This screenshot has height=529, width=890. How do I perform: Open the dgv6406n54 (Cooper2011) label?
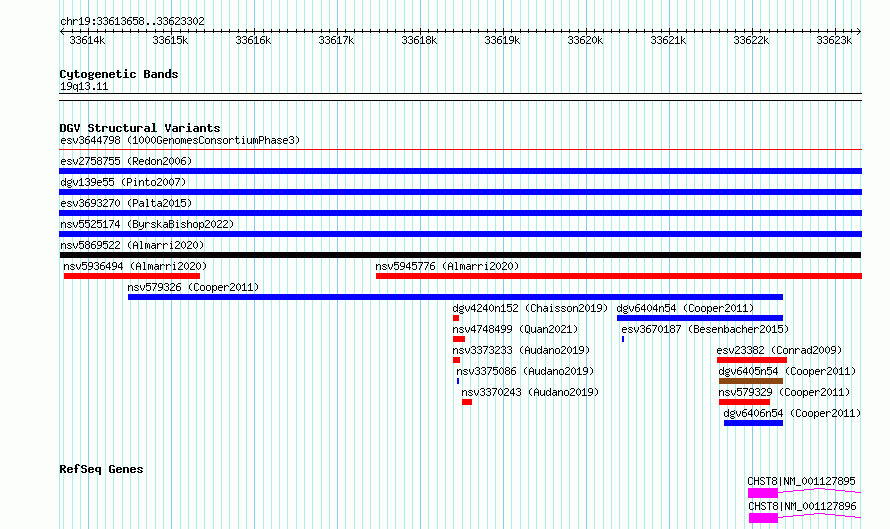(x=792, y=413)
